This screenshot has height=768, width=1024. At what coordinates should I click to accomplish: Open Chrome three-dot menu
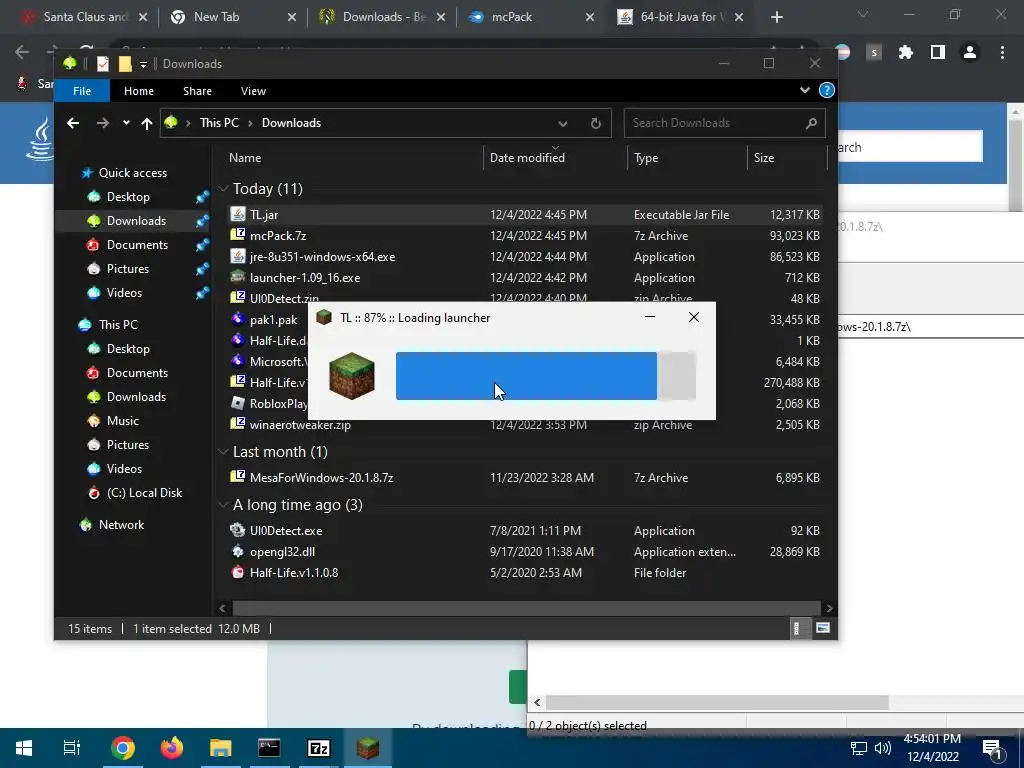pyautogui.click(x=1002, y=52)
